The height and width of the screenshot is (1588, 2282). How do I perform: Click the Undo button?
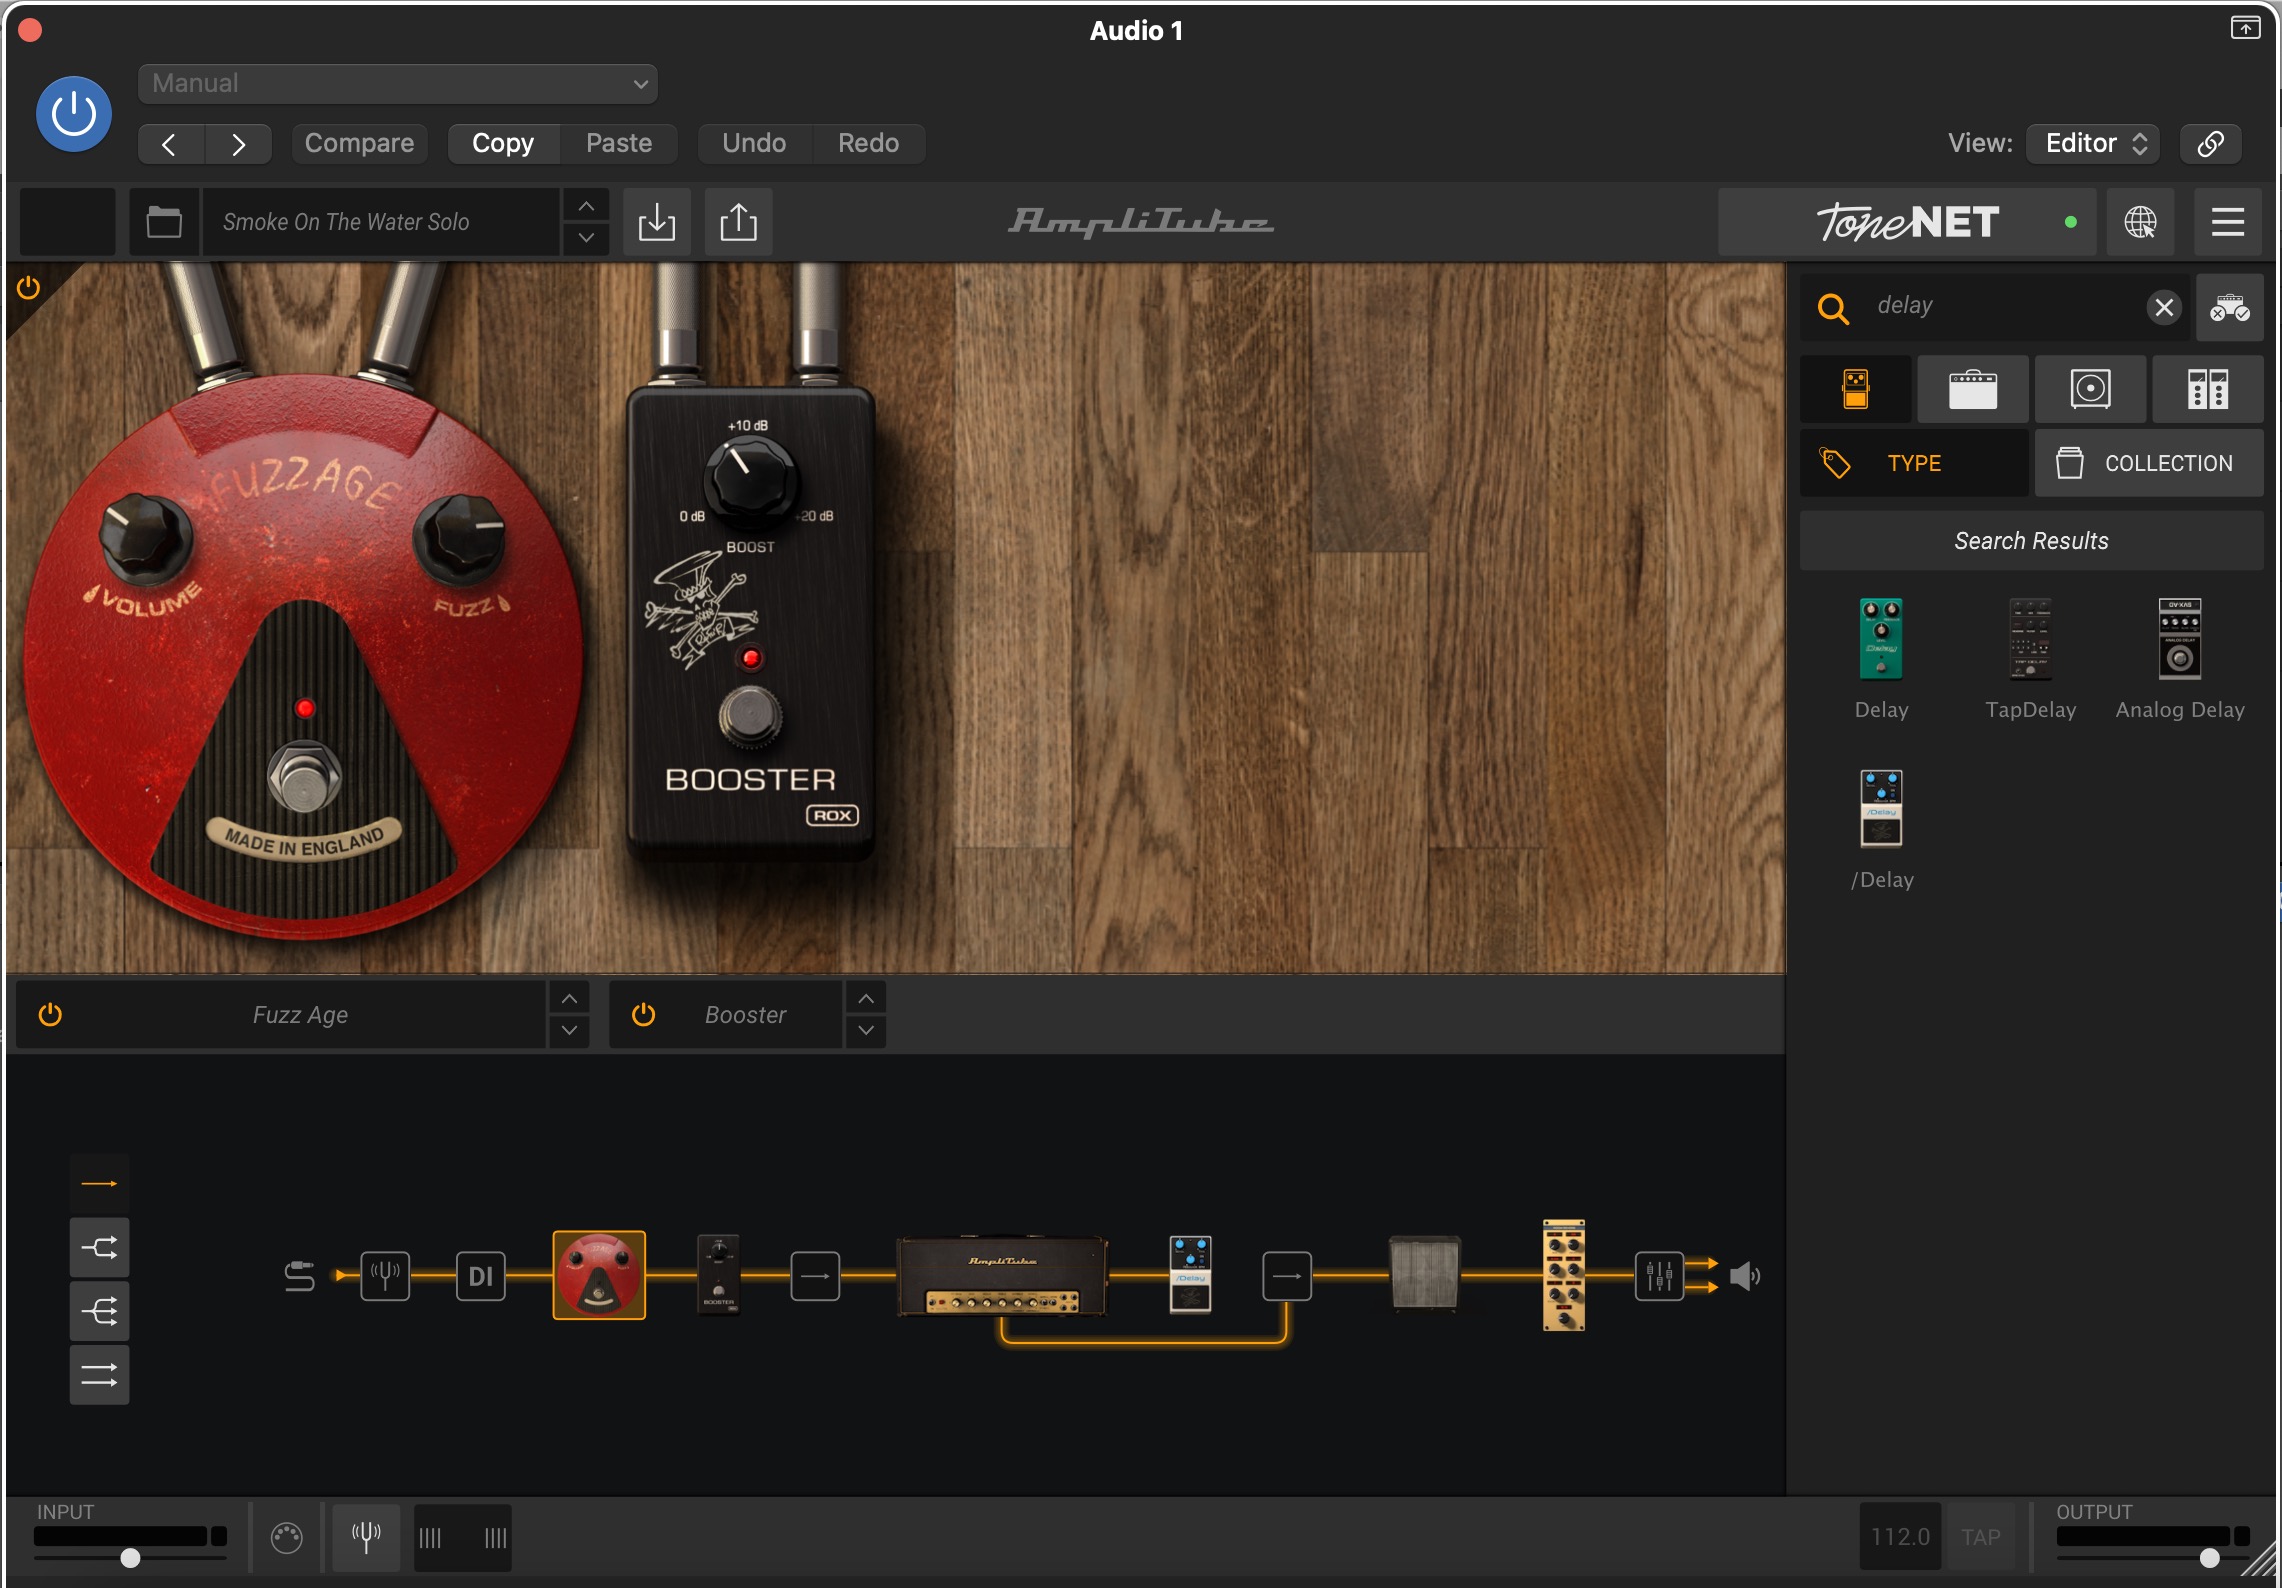tap(754, 144)
